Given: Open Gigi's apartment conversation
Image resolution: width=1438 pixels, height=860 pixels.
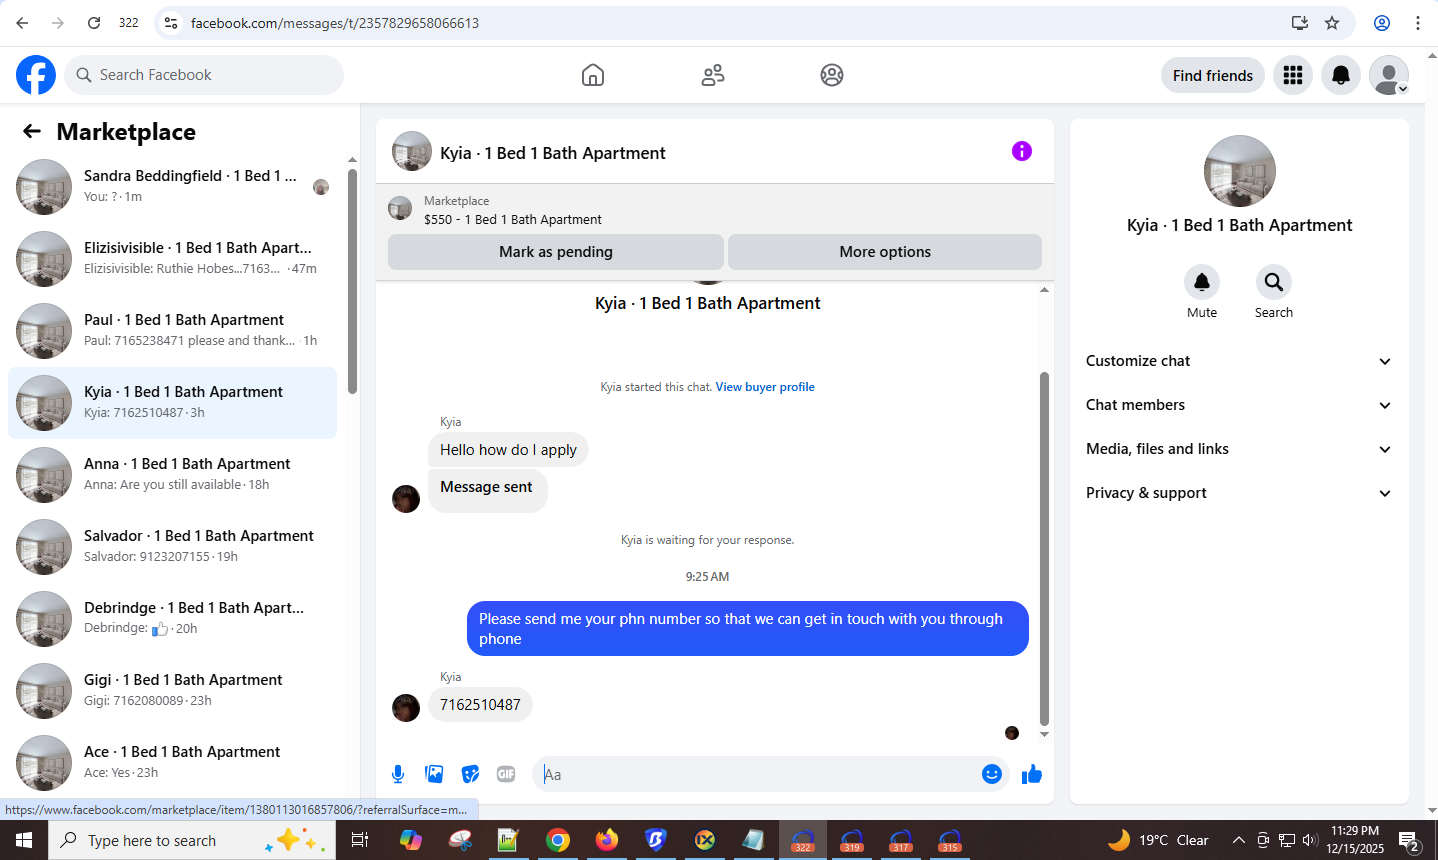Looking at the screenshot, I should pos(172,690).
